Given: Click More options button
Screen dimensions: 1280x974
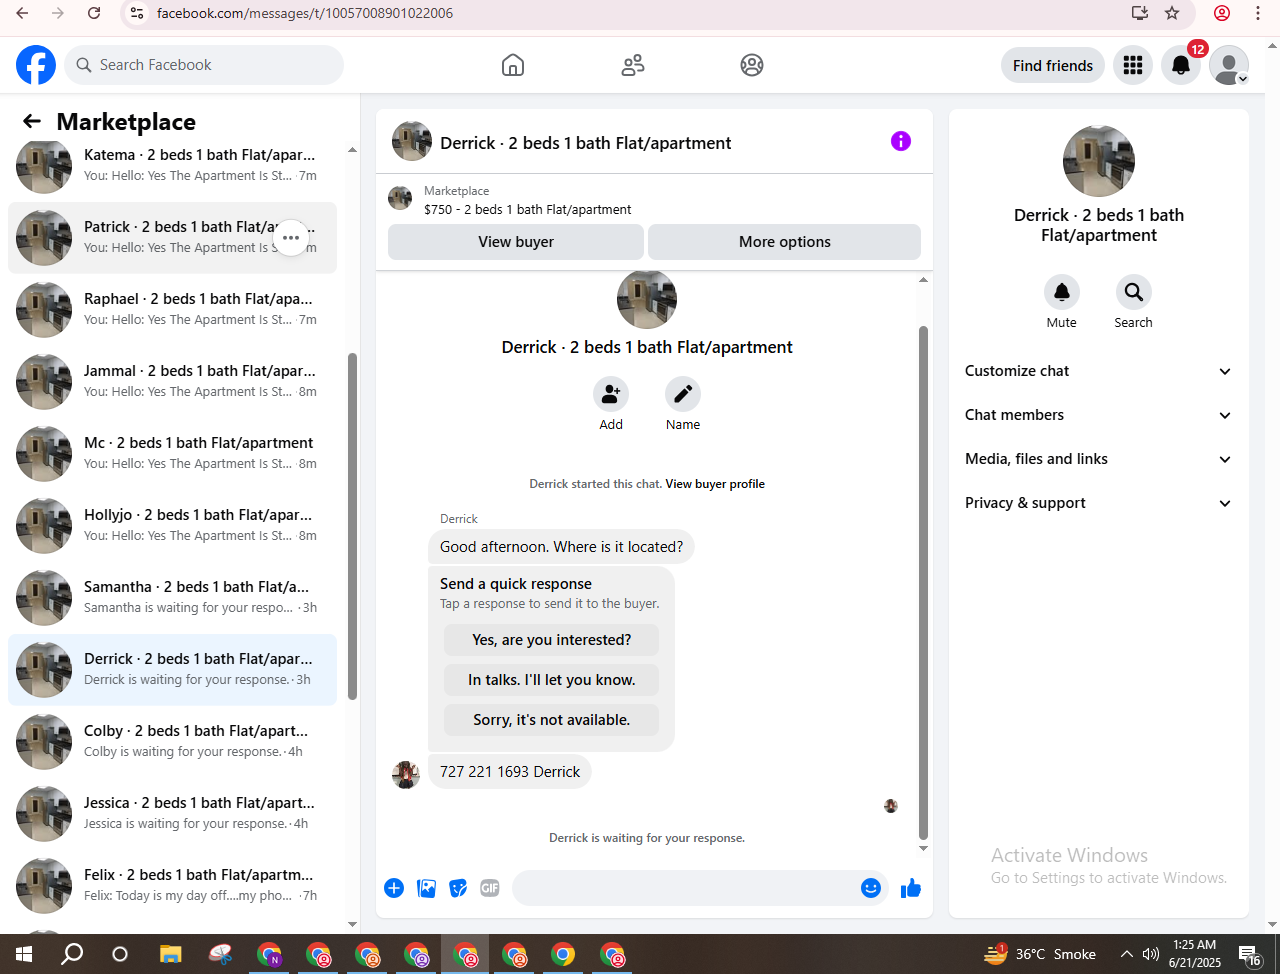Looking at the screenshot, I should 785,242.
